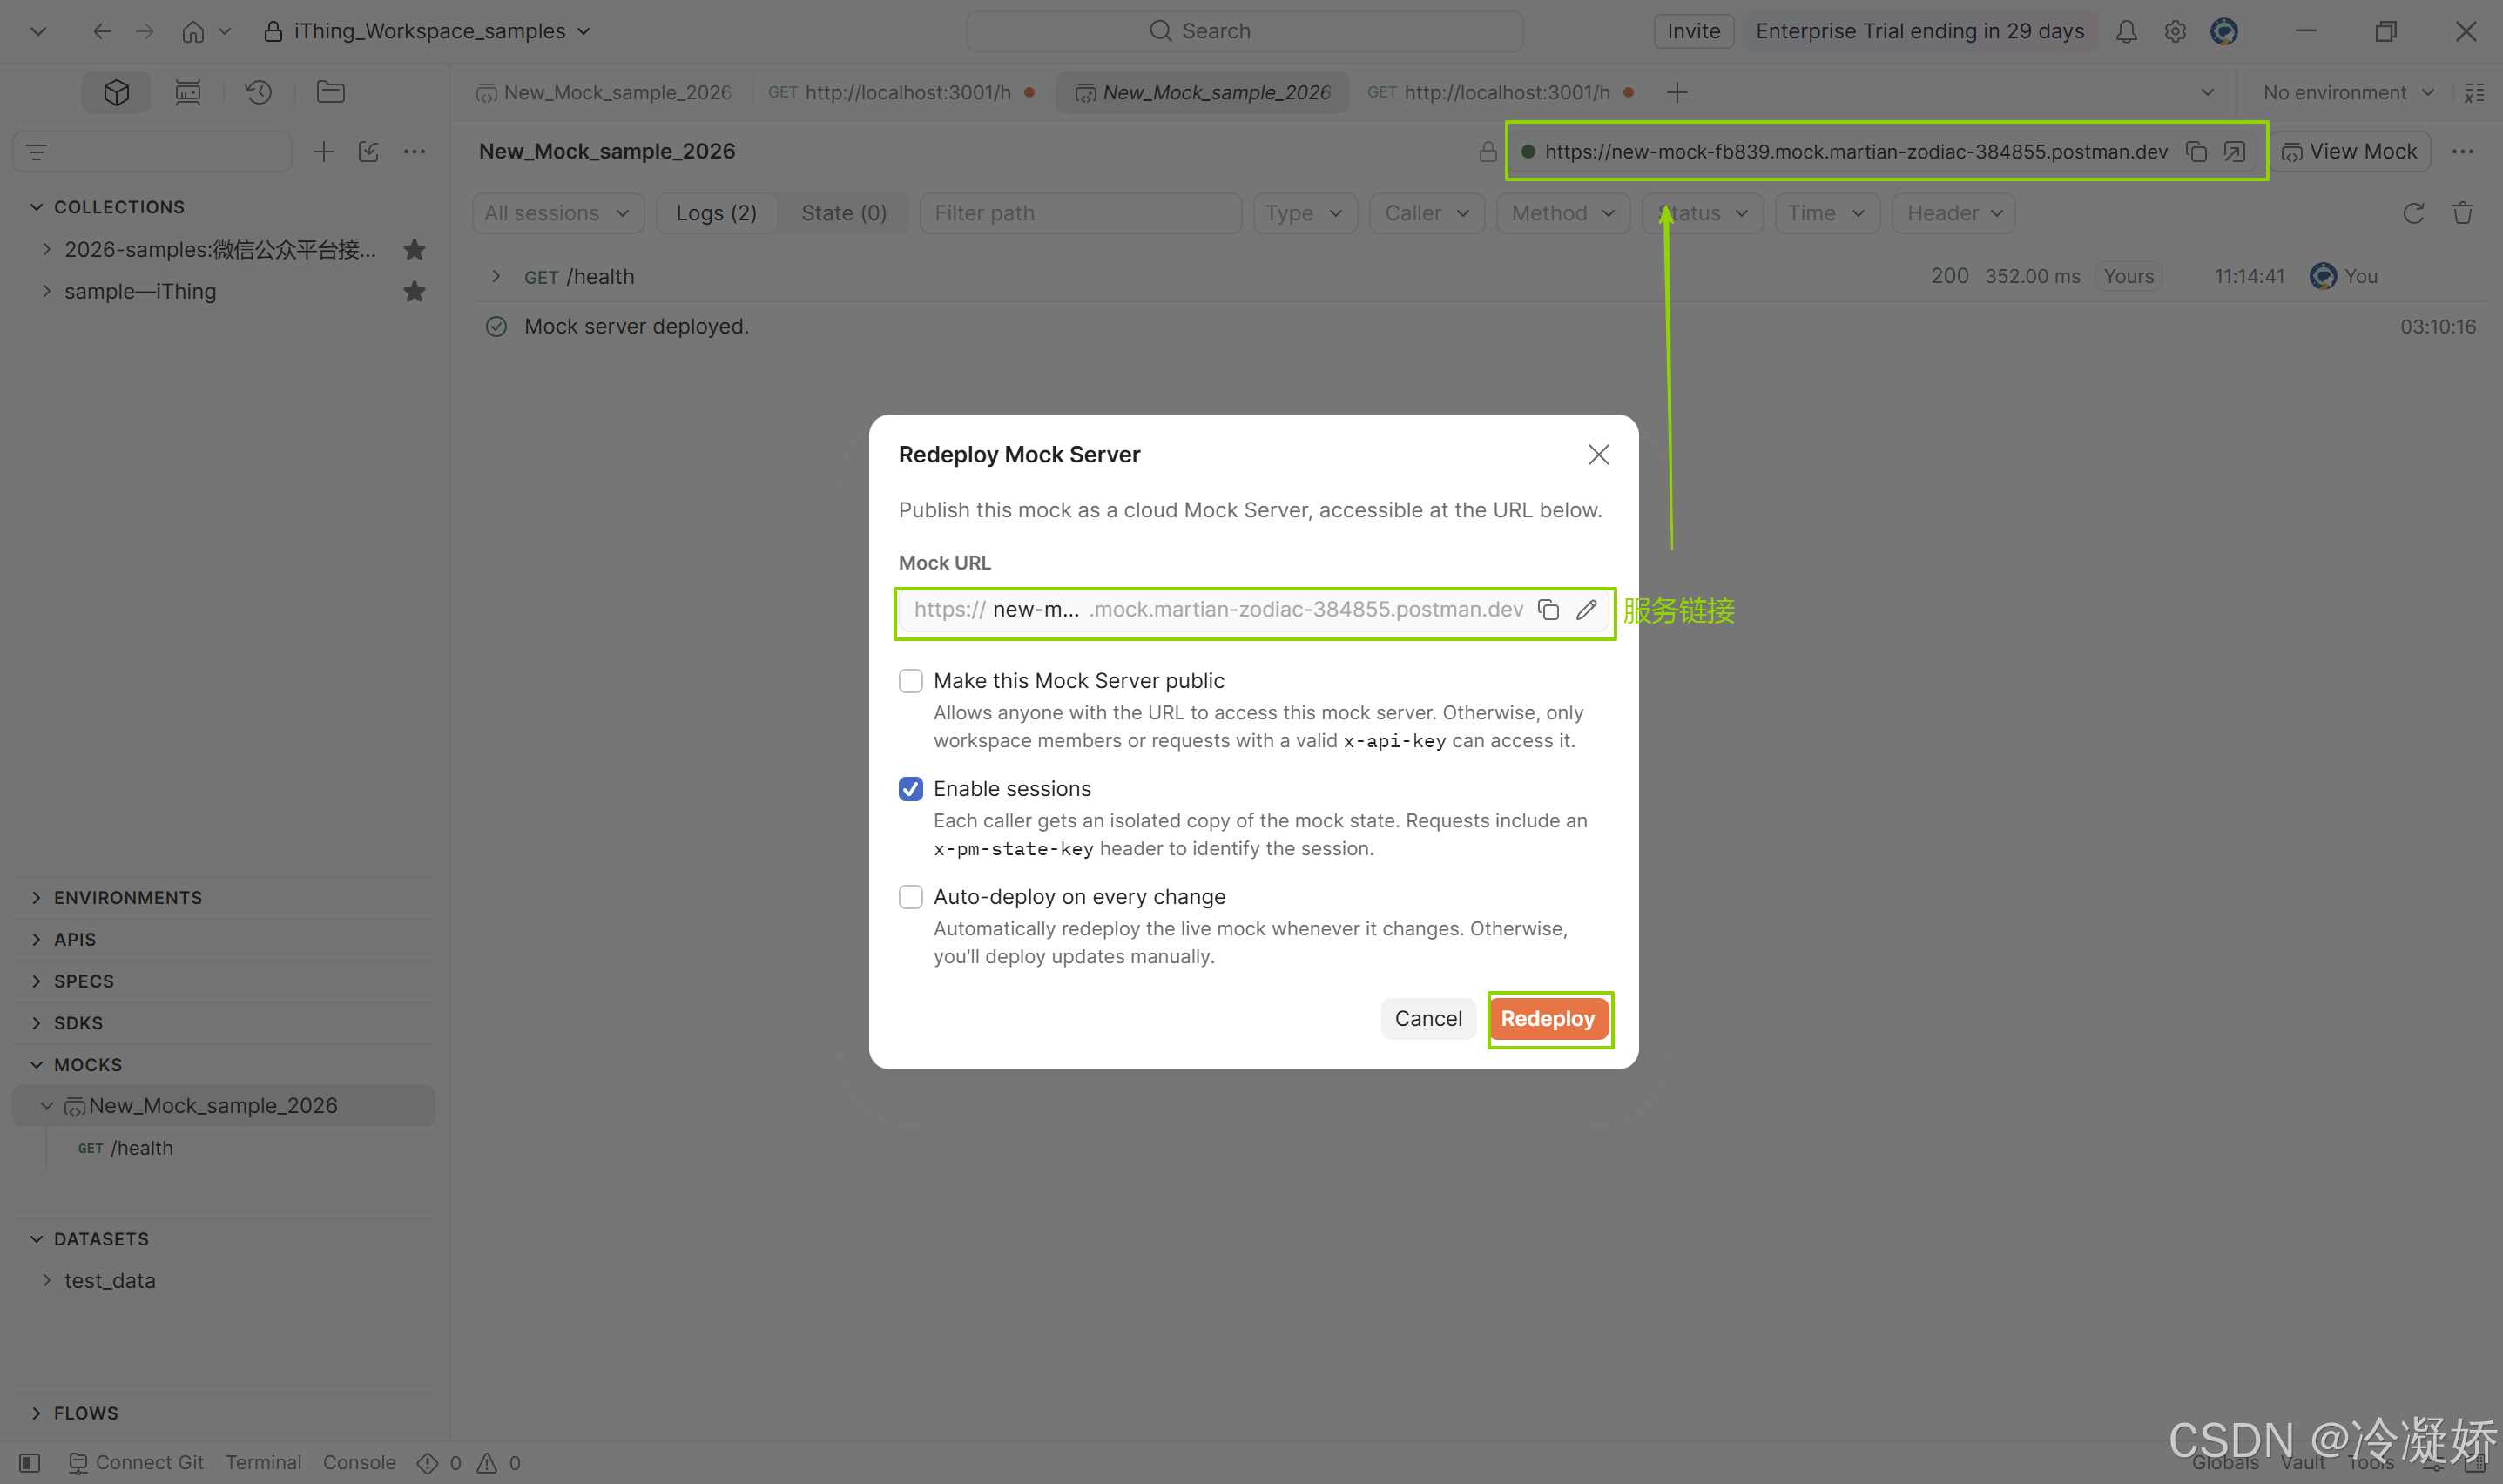2503x1484 pixels.
Task: Open mock header more options ellipsis
Action: tap(2462, 151)
